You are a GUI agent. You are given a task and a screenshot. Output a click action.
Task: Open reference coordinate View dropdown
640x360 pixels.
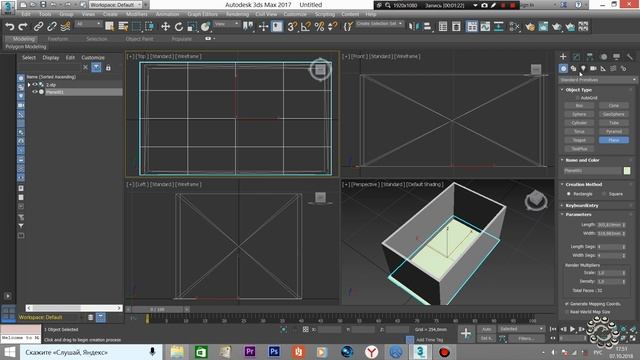point(227,24)
